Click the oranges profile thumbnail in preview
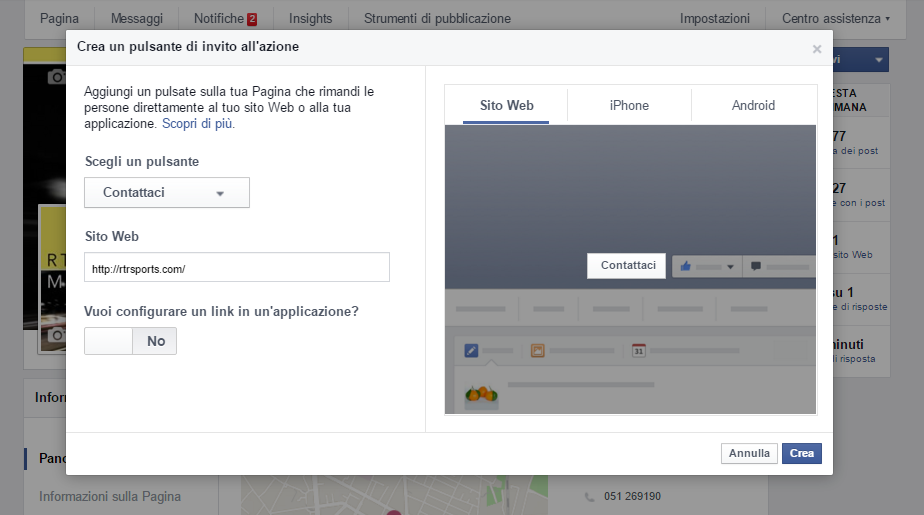The image size is (924, 515). pyautogui.click(x=481, y=395)
